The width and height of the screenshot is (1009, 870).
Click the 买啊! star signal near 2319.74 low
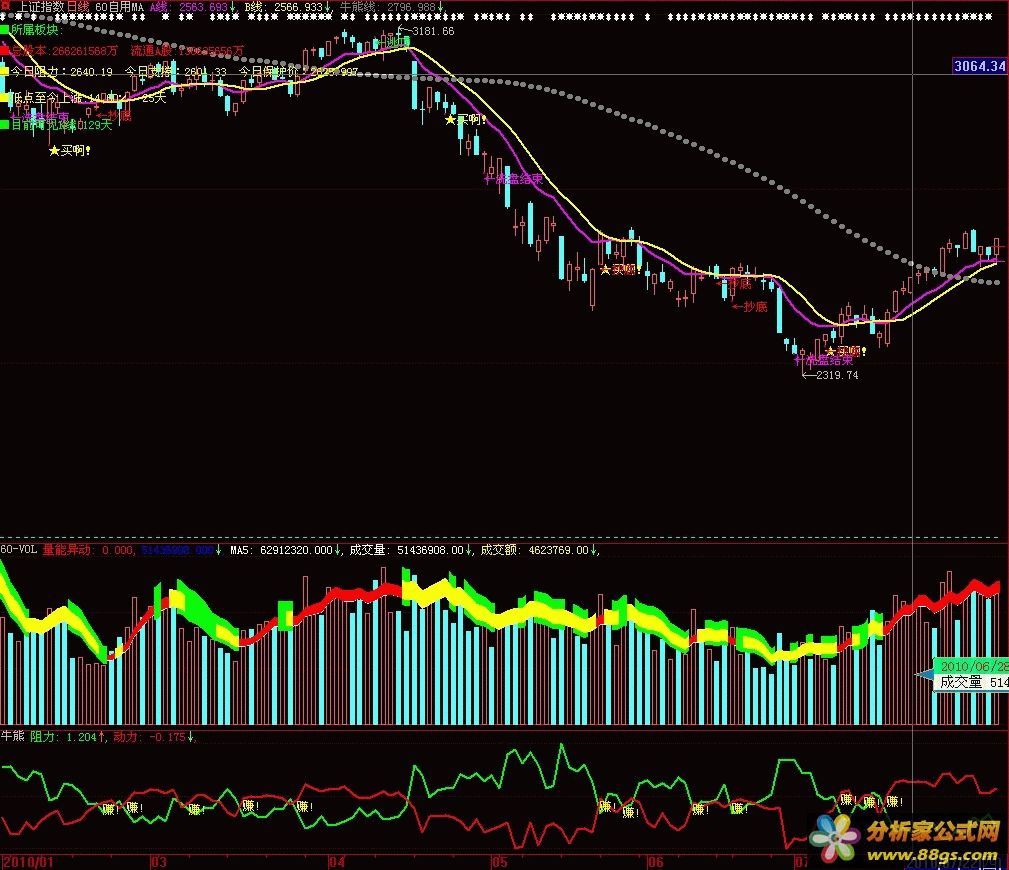846,351
